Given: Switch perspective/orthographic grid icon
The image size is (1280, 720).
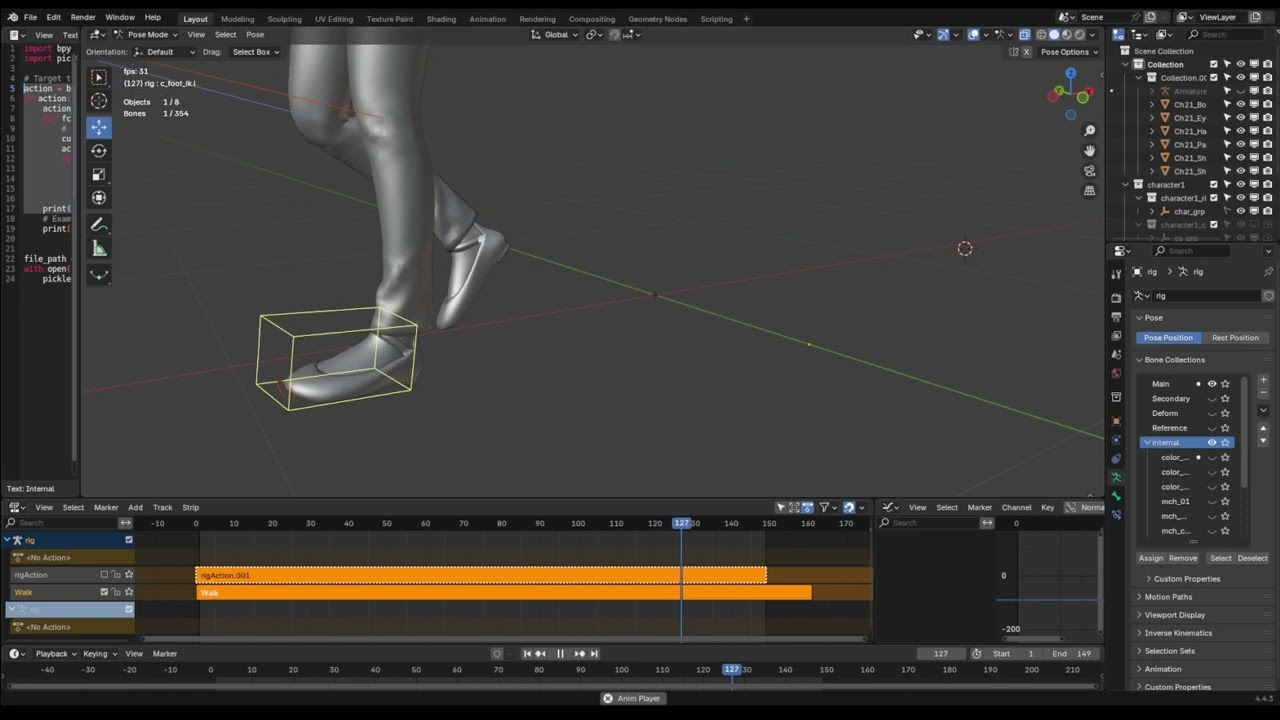Looking at the screenshot, I should pyautogui.click(x=1090, y=191).
